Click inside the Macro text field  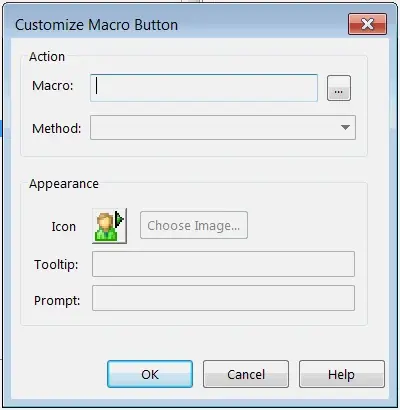point(204,88)
